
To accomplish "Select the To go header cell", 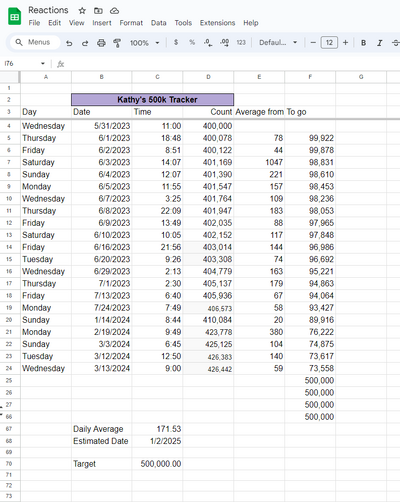I will pos(310,112).
